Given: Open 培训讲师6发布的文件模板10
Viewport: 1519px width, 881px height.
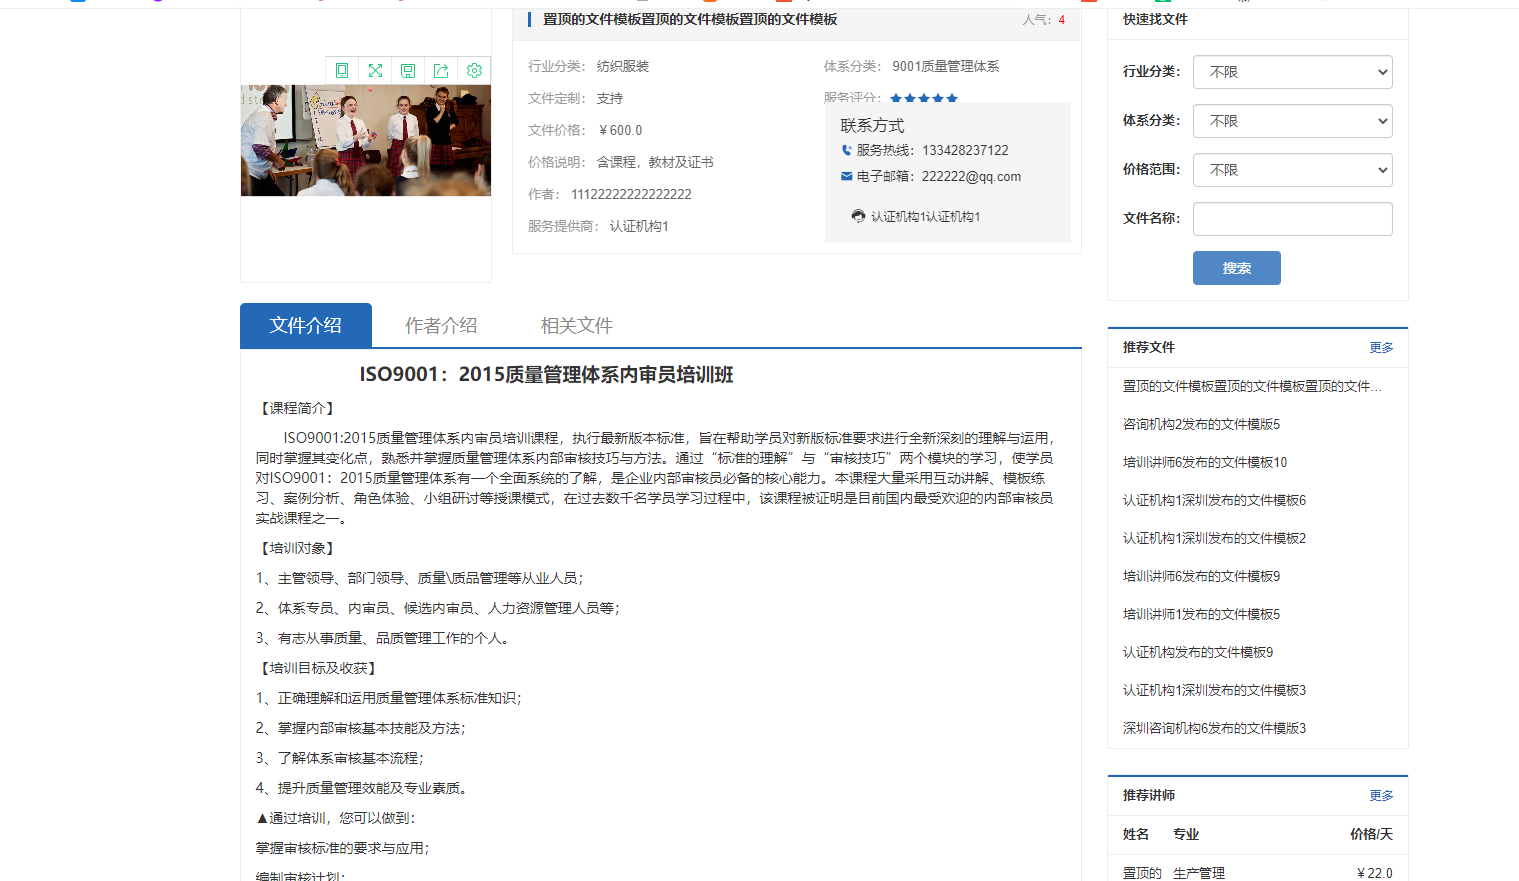Looking at the screenshot, I should 1205,462.
